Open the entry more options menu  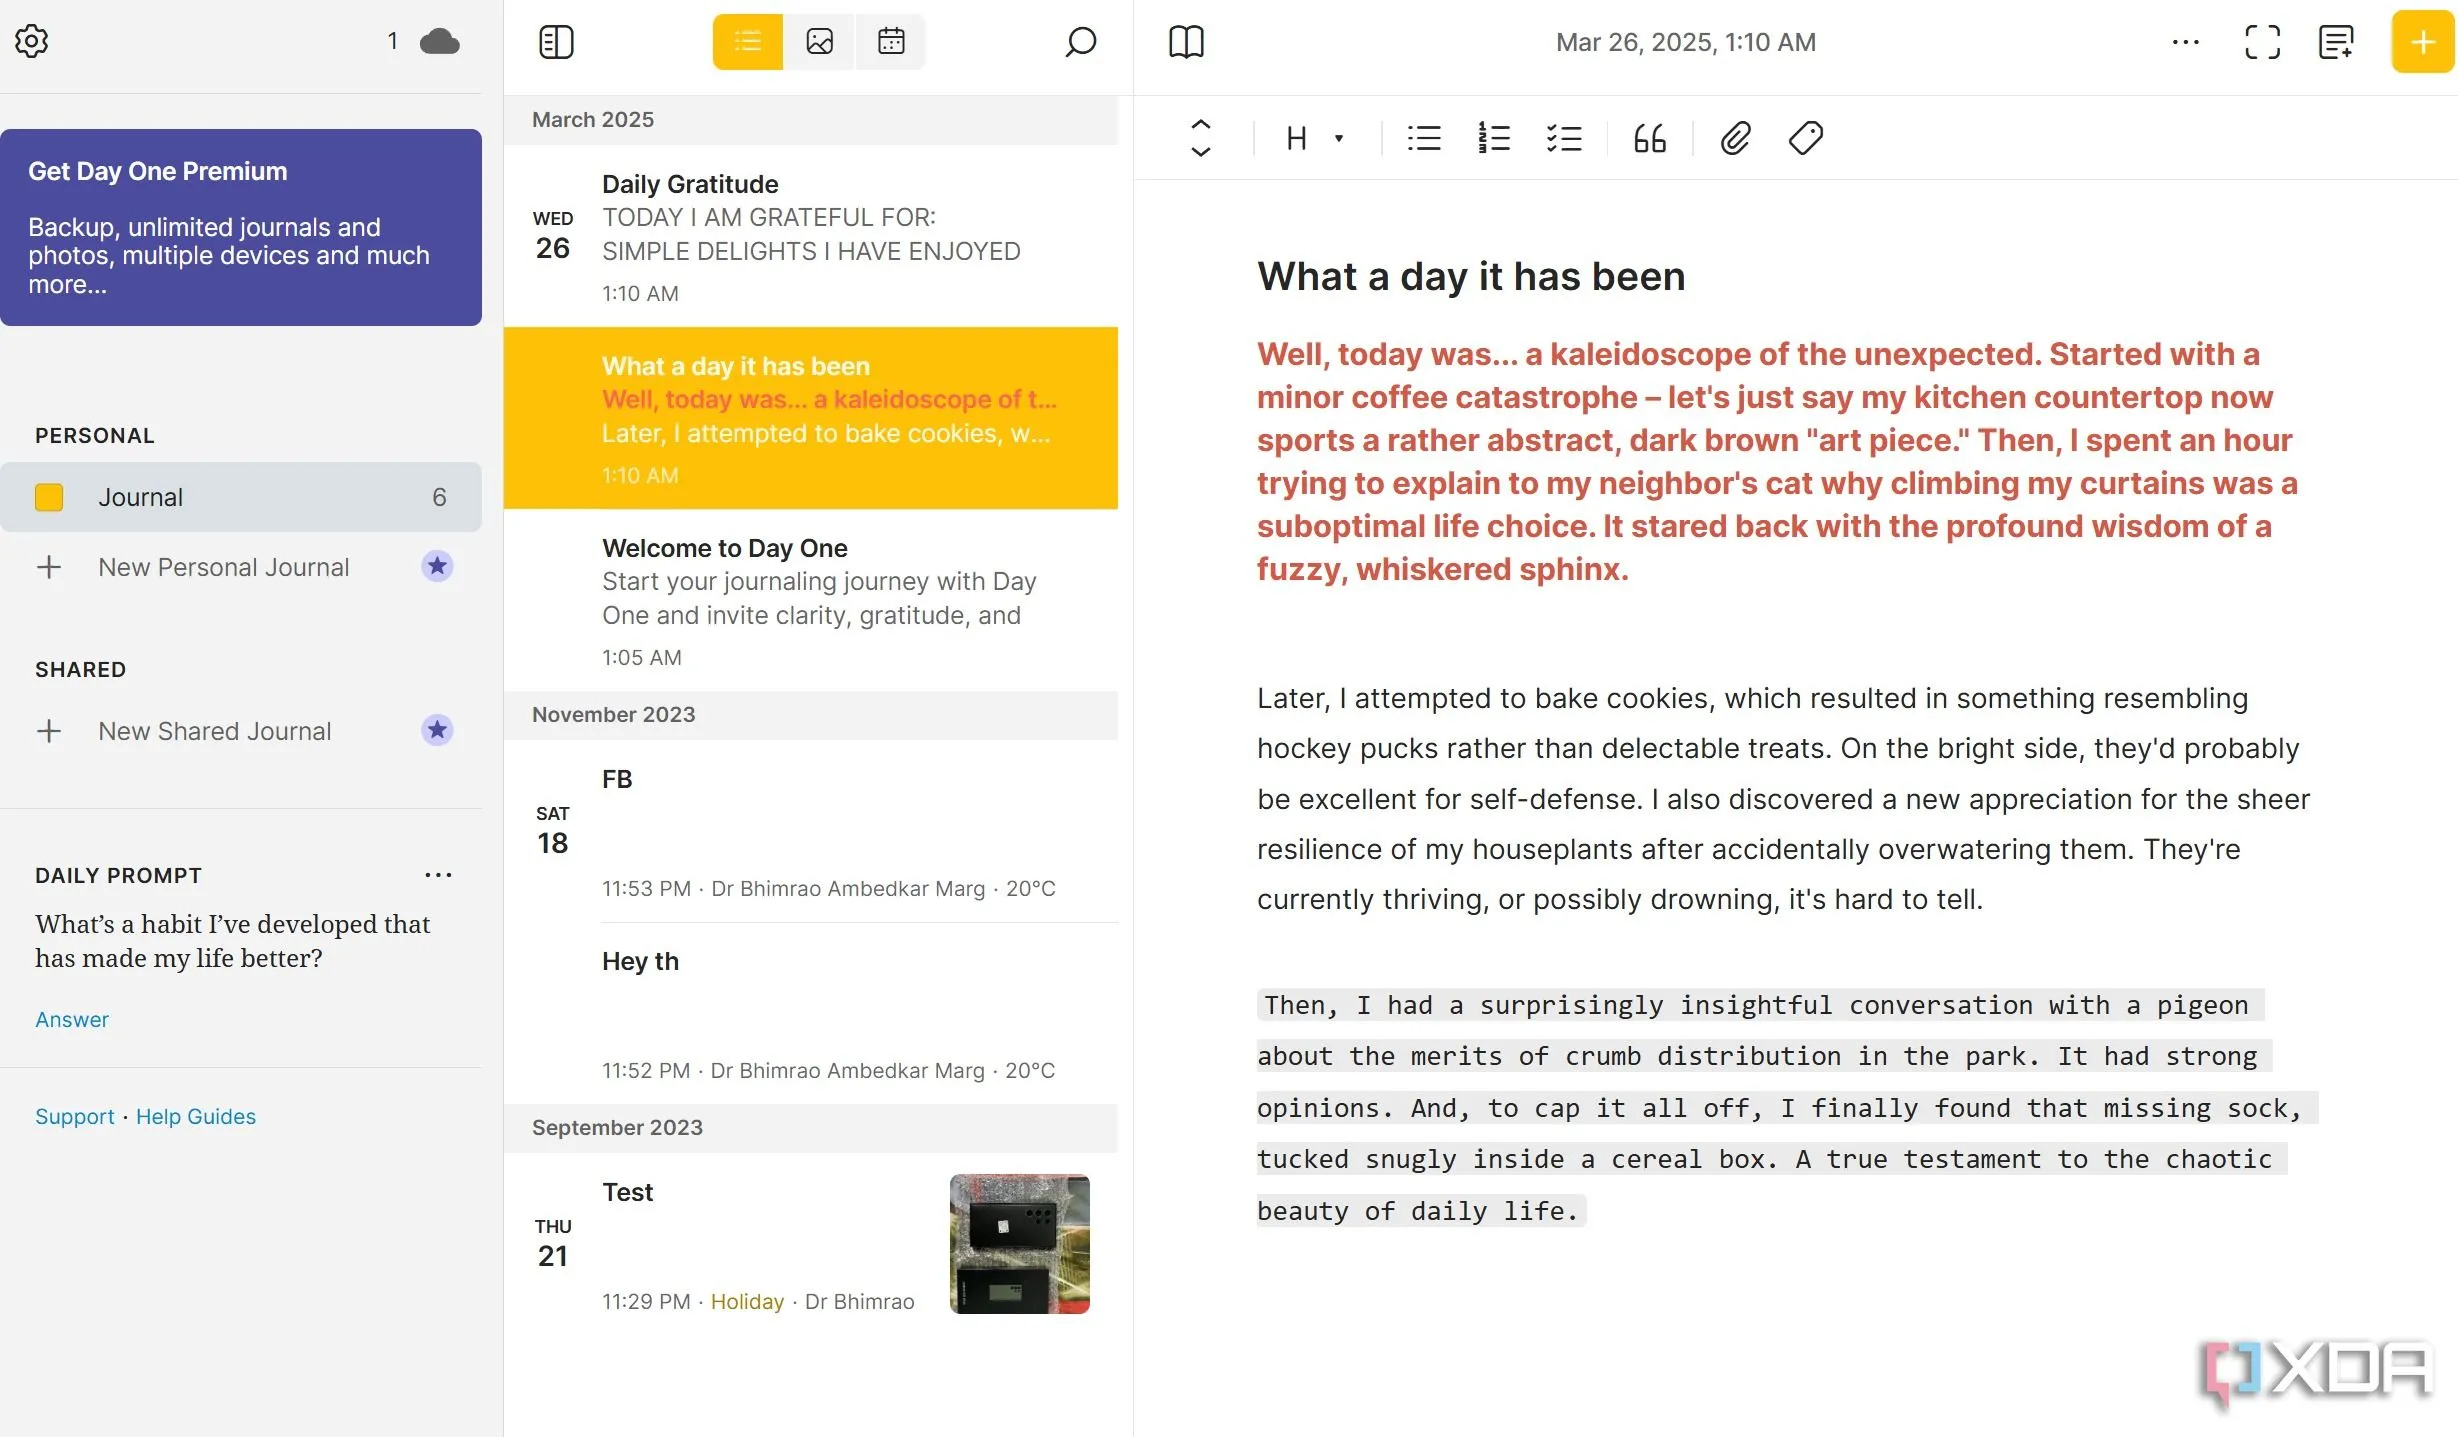2186,42
